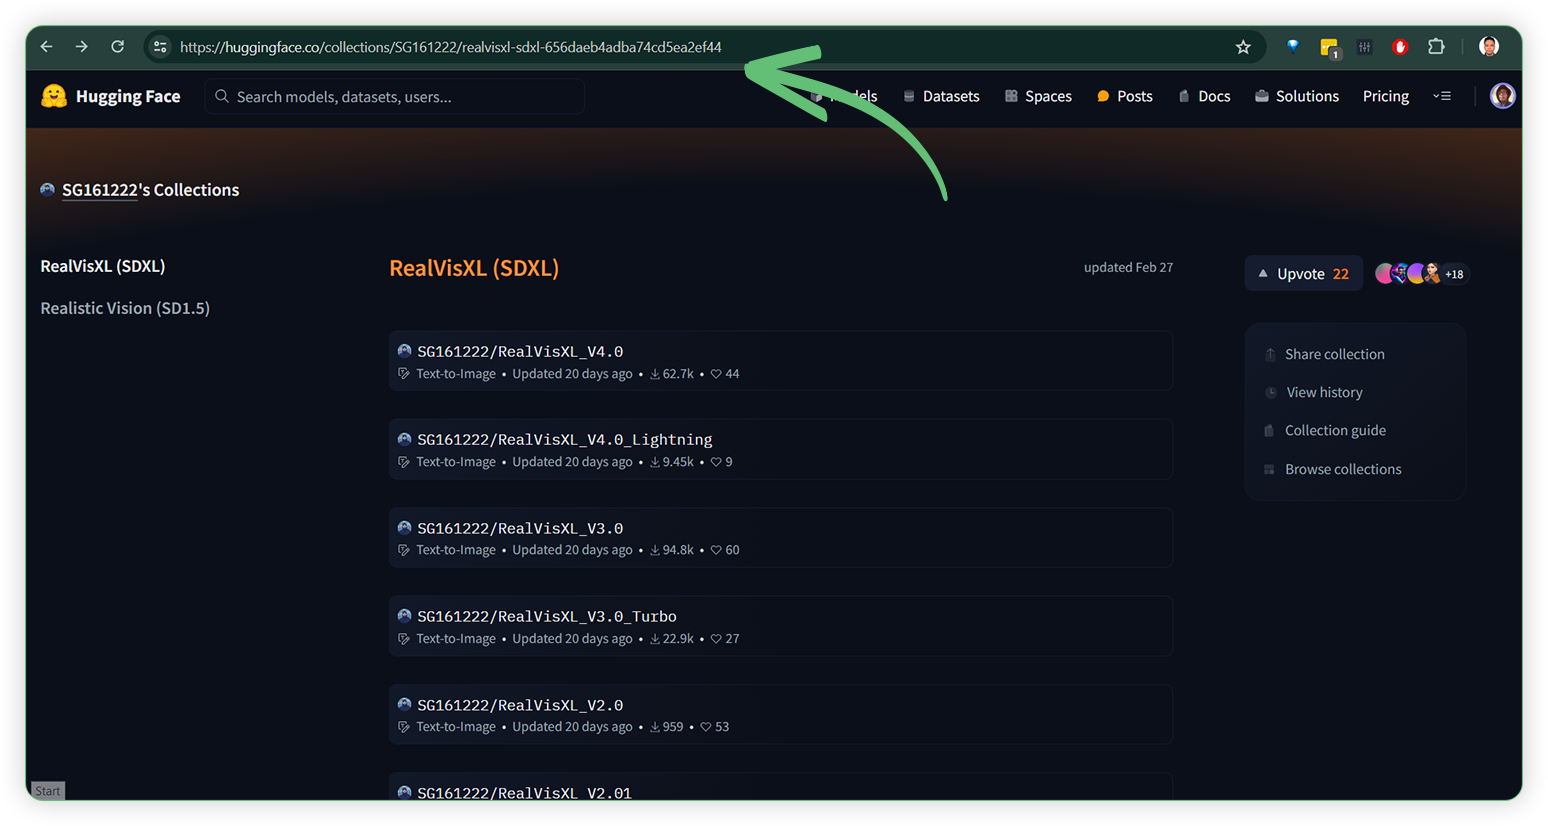Click the download icon showing 9.45k
The width and height of the screenshot is (1548, 826).
(x=655, y=462)
